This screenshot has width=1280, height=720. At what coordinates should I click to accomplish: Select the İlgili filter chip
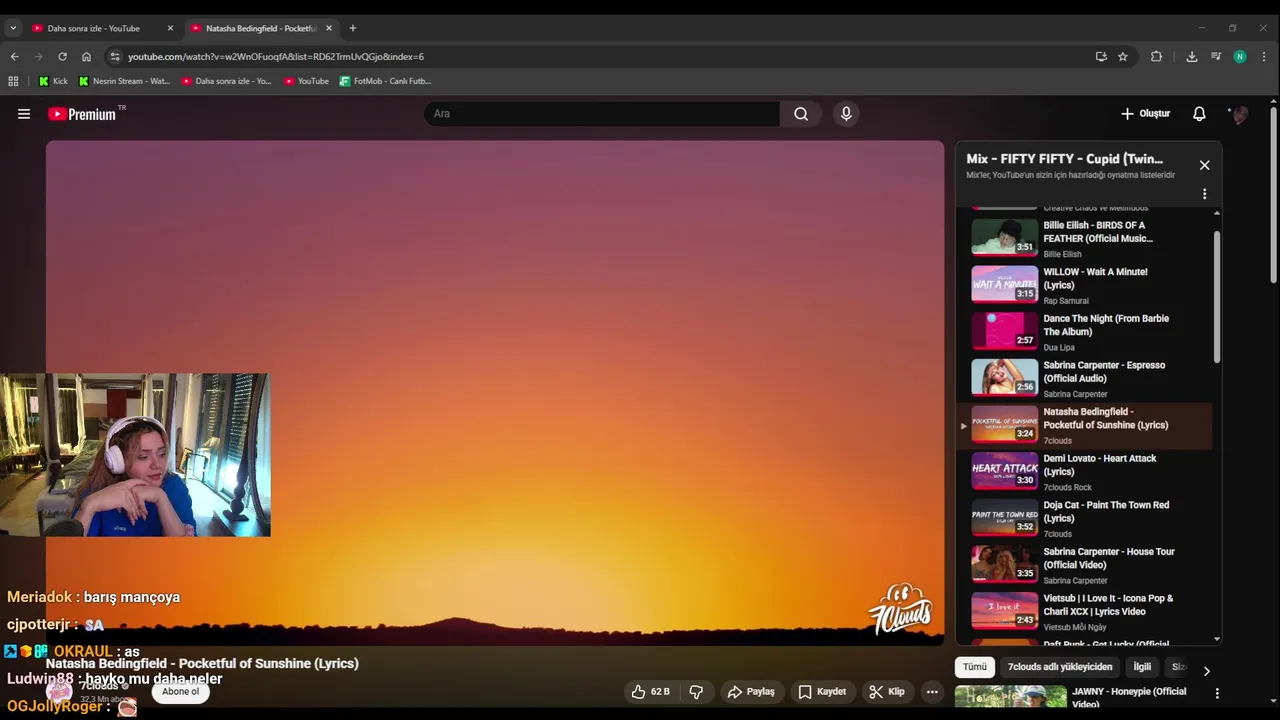pos(1142,667)
